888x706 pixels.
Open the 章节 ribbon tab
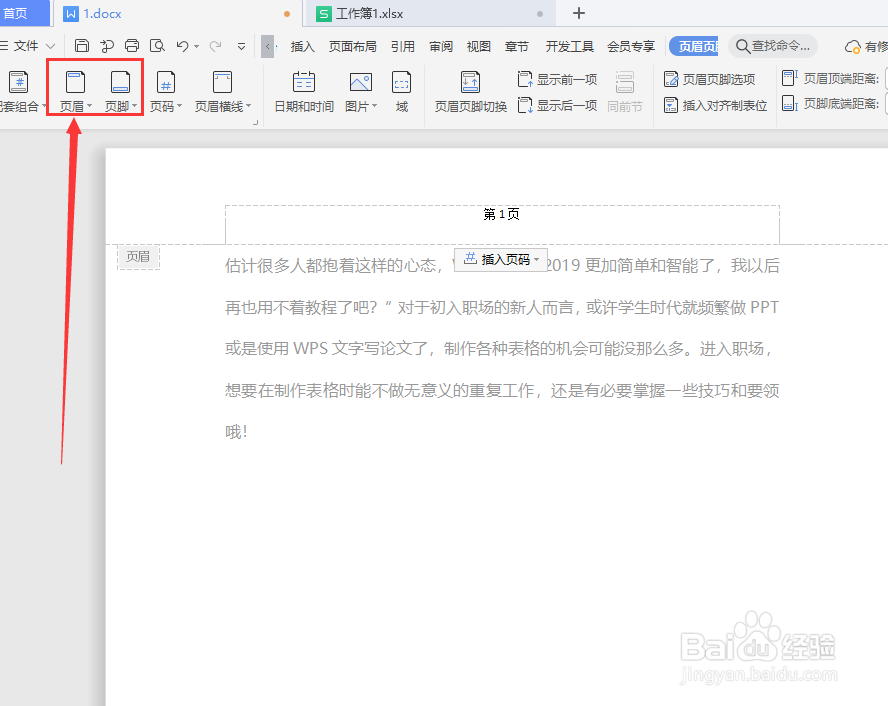[517, 45]
